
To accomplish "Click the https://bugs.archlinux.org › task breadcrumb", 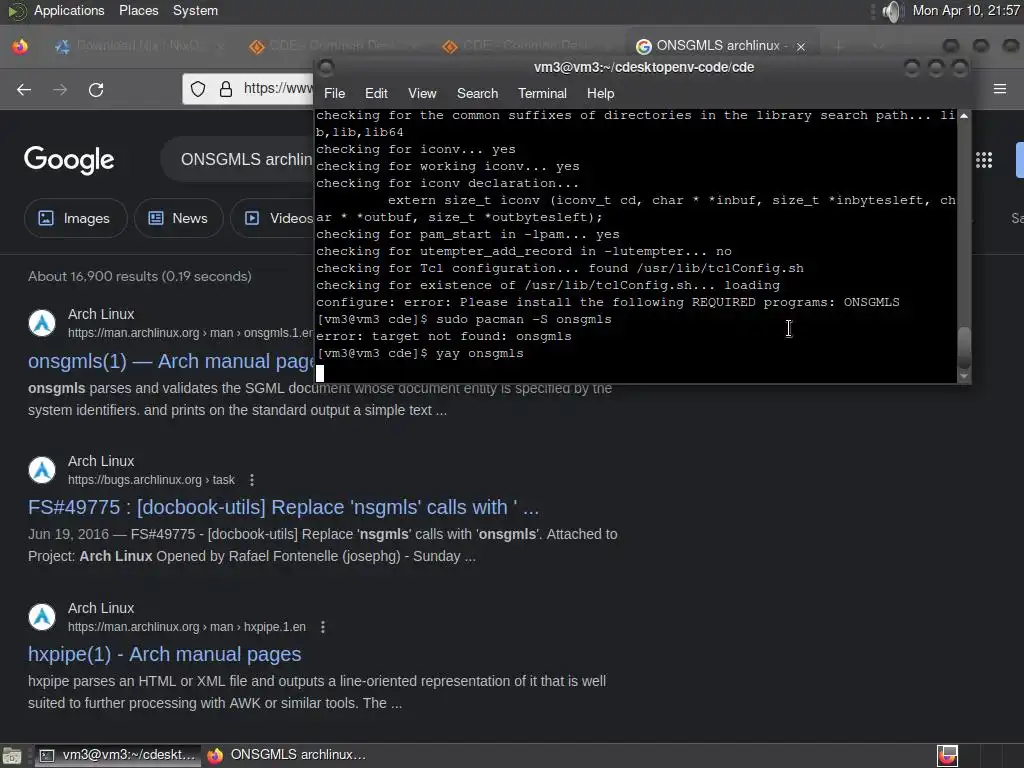I will coord(151,480).
